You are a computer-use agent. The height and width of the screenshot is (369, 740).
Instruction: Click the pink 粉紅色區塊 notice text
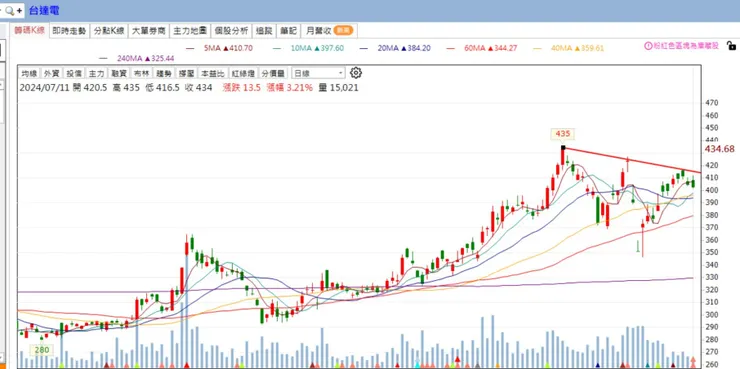point(686,46)
